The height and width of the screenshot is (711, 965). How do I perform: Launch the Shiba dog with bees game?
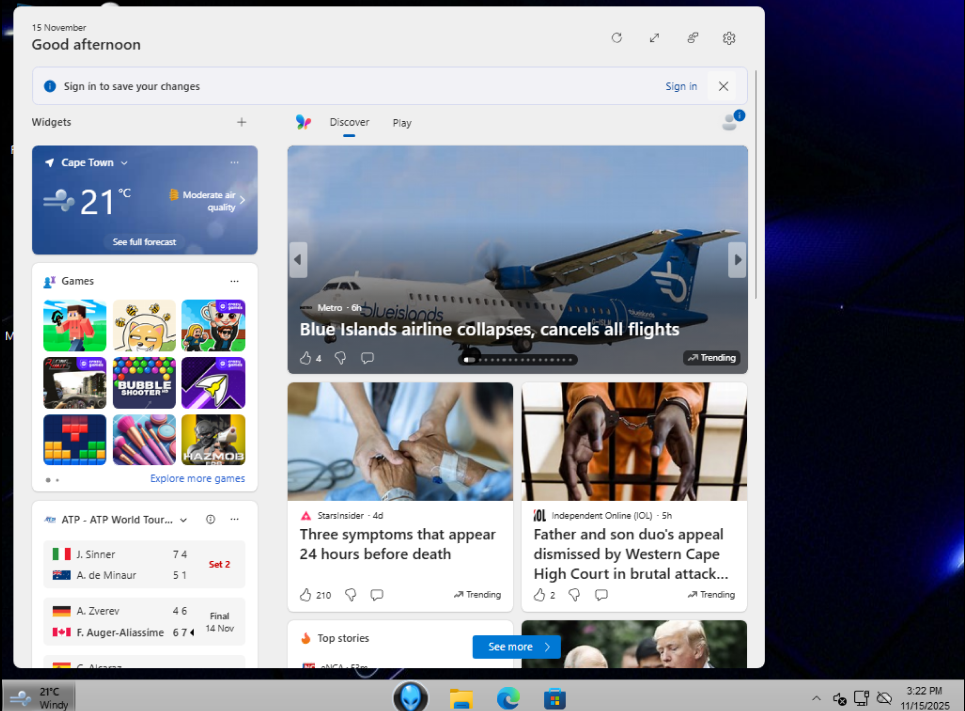click(144, 325)
